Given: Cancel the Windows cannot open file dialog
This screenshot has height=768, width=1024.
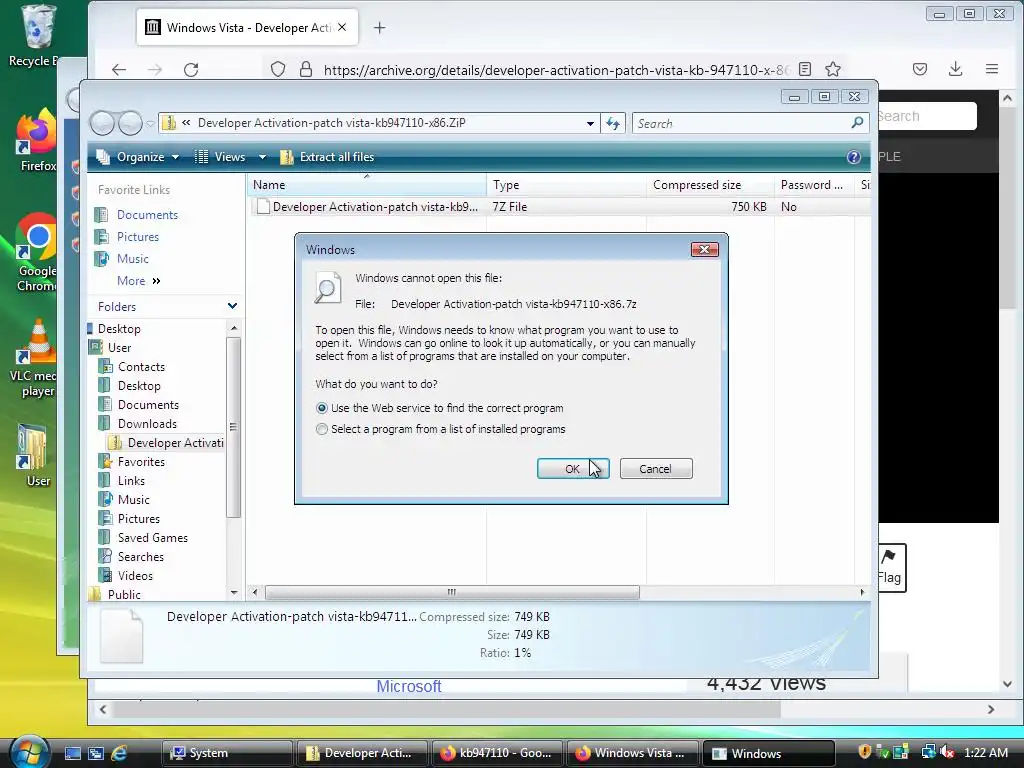Looking at the screenshot, I should point(656,468).
